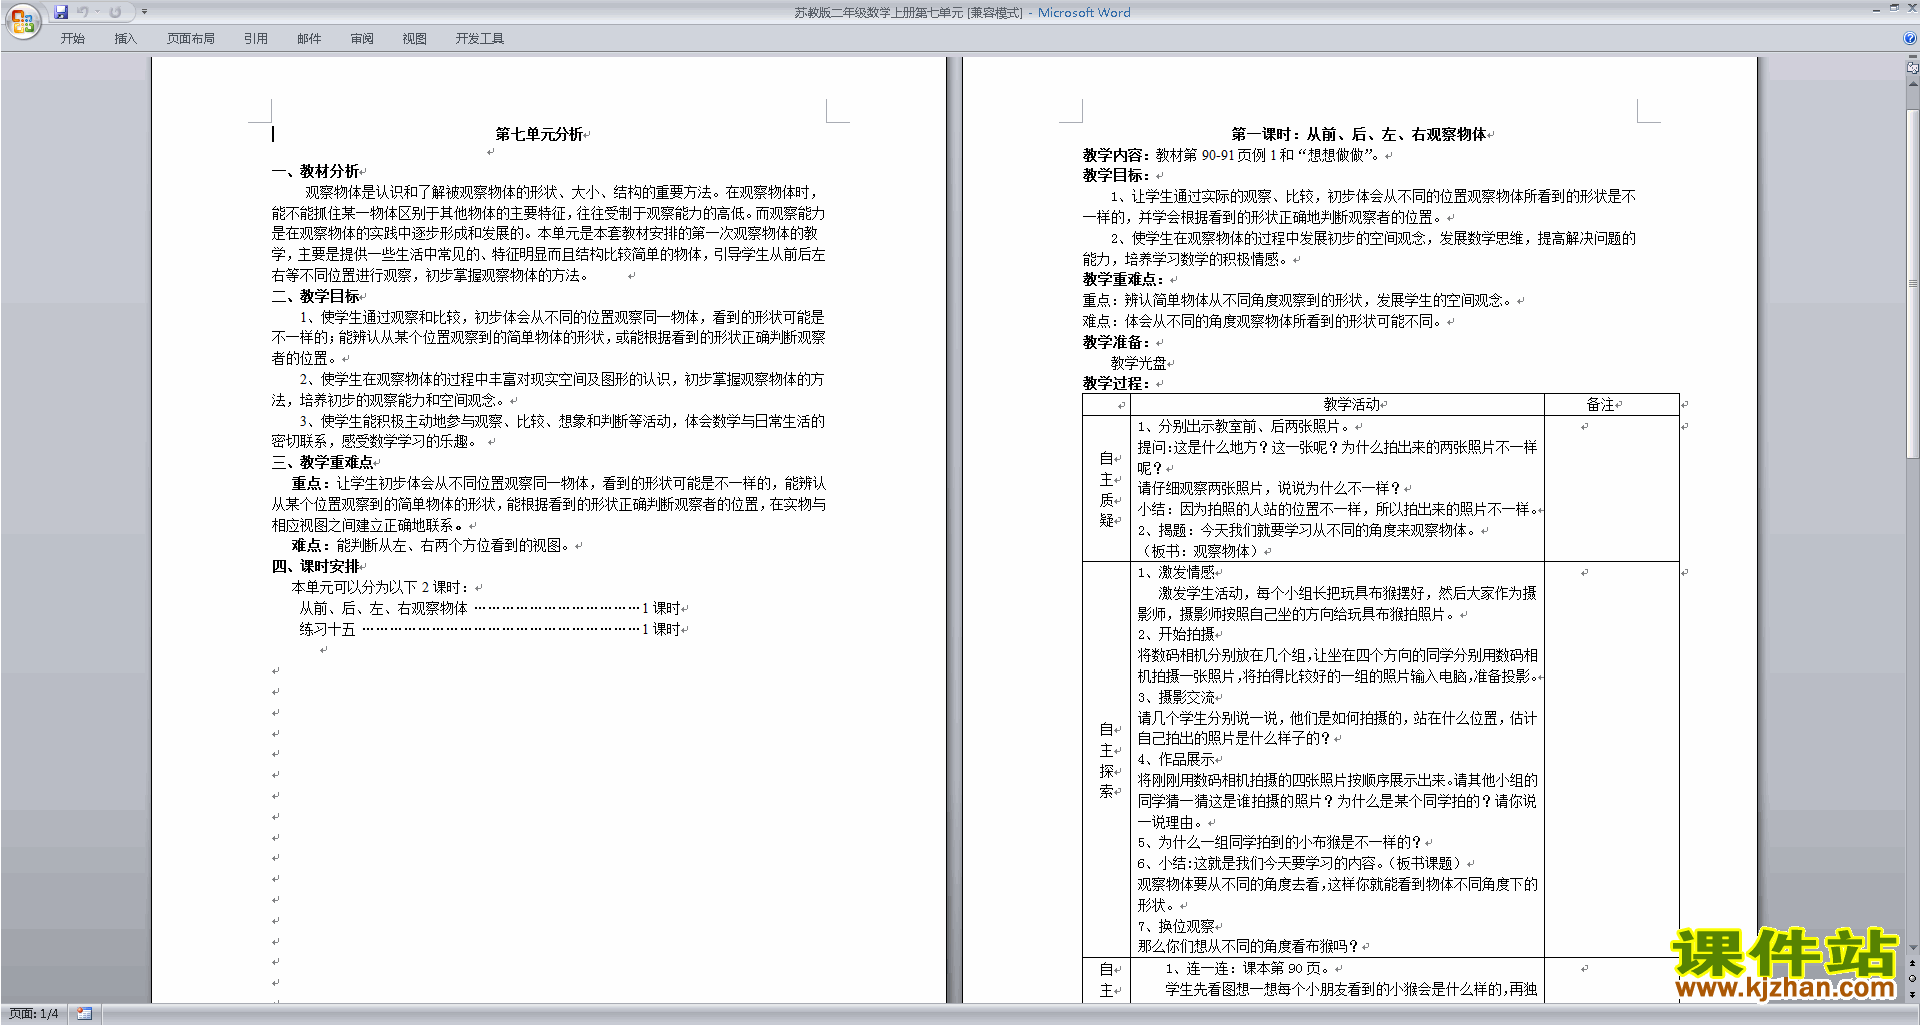Expand Customize Quick Access Toolbar dropdown
Viewport: 1920px width, 1025px height.
[x=144, y=12]
